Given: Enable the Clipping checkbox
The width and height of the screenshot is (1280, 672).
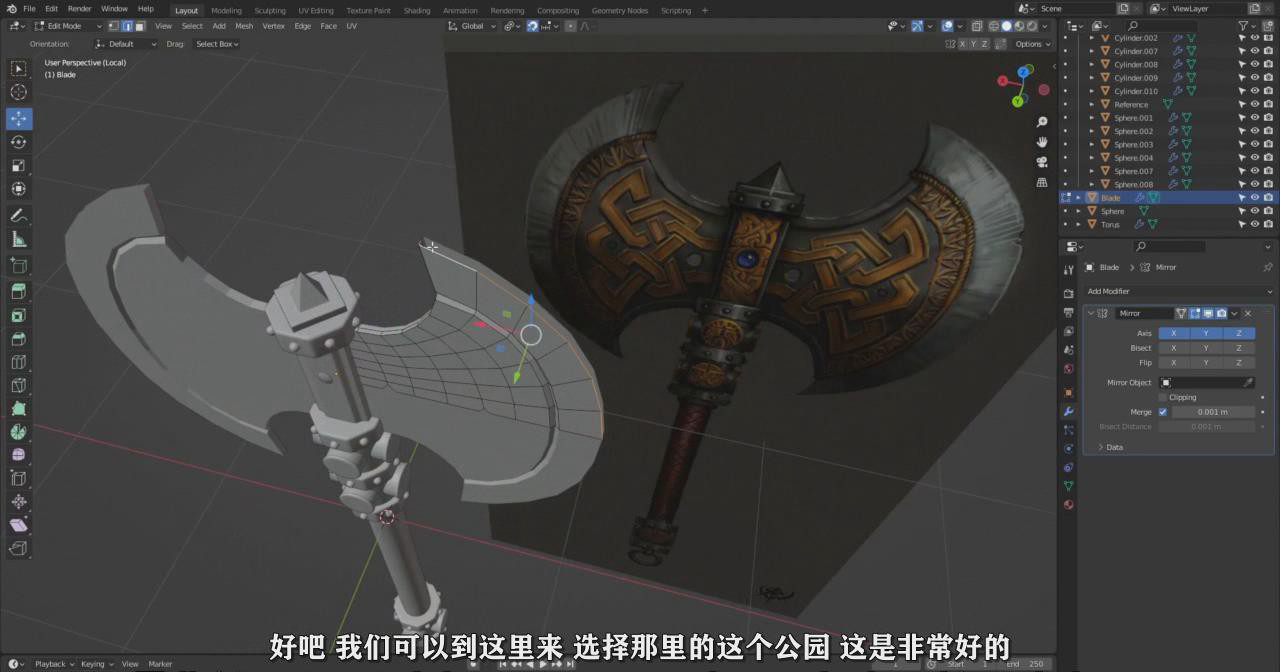Looking at the screenshot, I should click(x=1163, y=397).
